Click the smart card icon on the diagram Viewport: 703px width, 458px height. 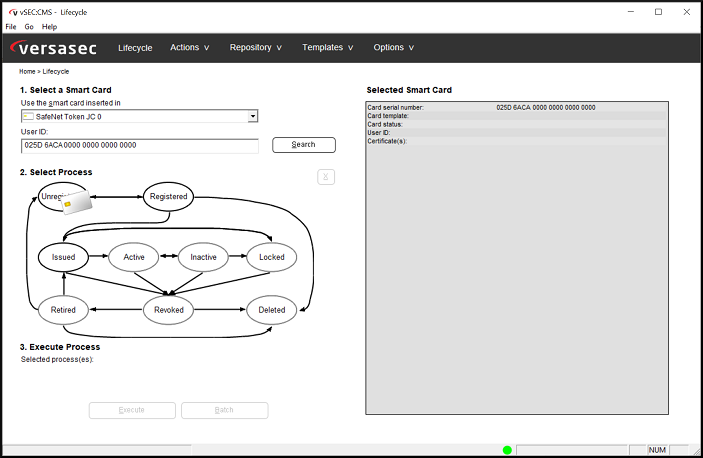pyautogui.click(x=77, y=202)
